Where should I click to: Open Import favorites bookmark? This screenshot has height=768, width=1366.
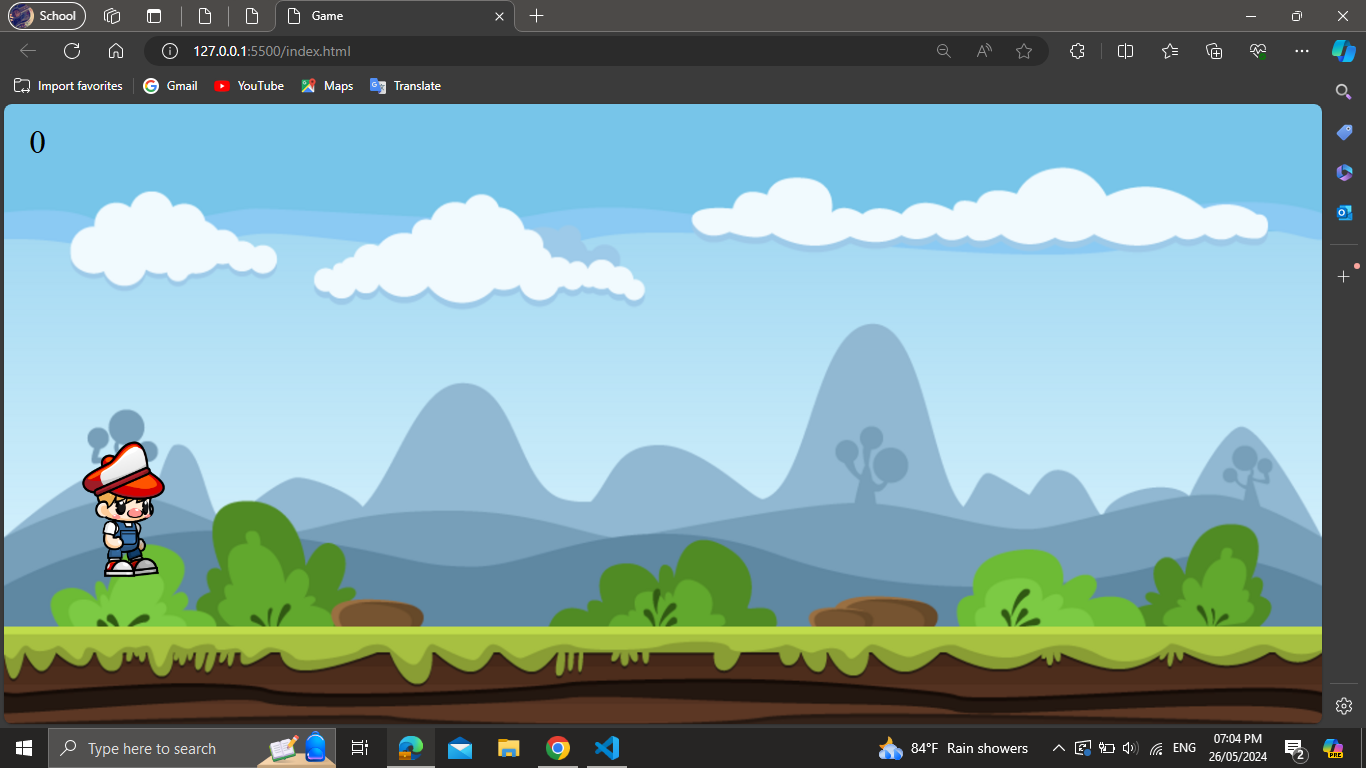click(68, 86)
